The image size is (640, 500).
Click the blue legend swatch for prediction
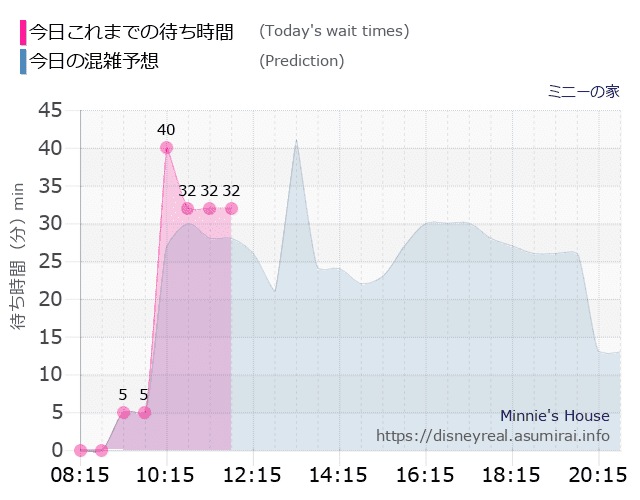[23, 61]
